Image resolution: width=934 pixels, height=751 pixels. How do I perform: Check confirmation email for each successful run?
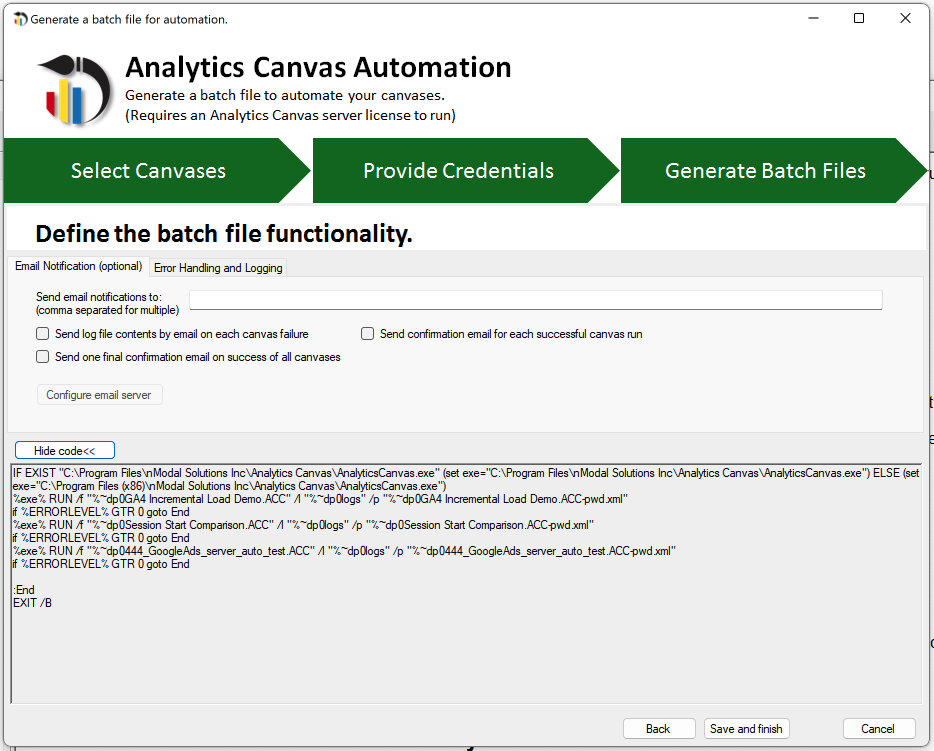click(x=368, y=334)
